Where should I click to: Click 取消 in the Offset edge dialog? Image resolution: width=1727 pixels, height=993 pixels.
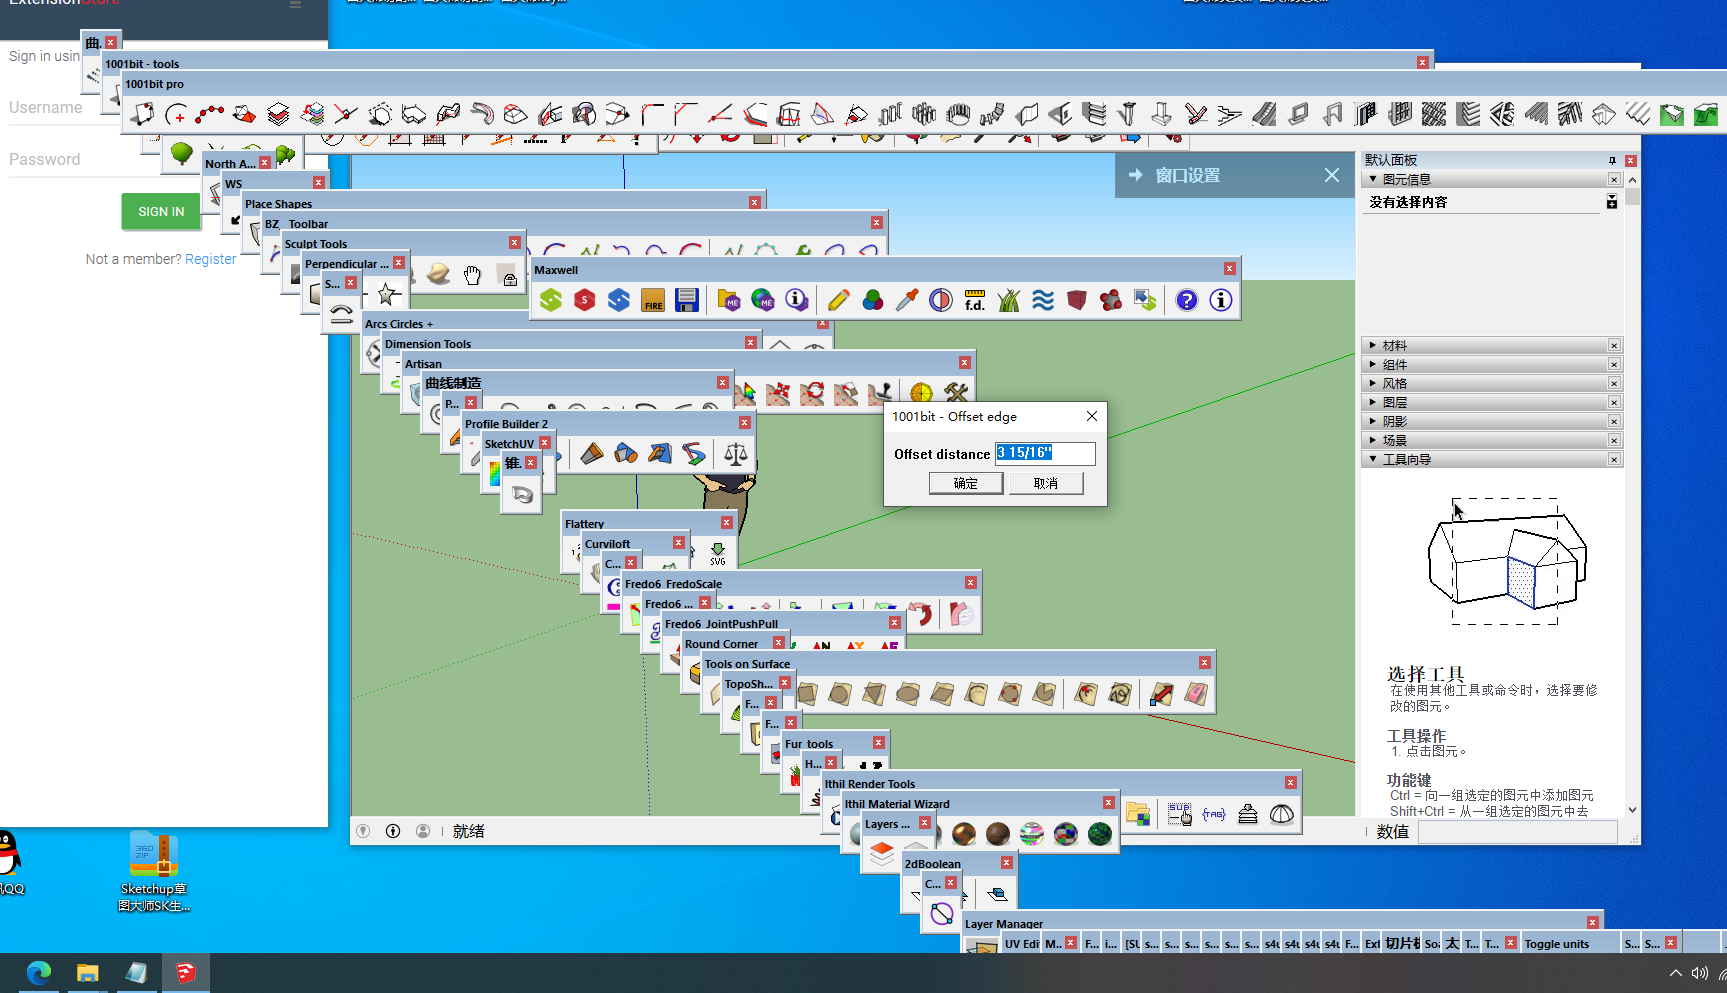pyautogui.click(x=1045, y=483)
